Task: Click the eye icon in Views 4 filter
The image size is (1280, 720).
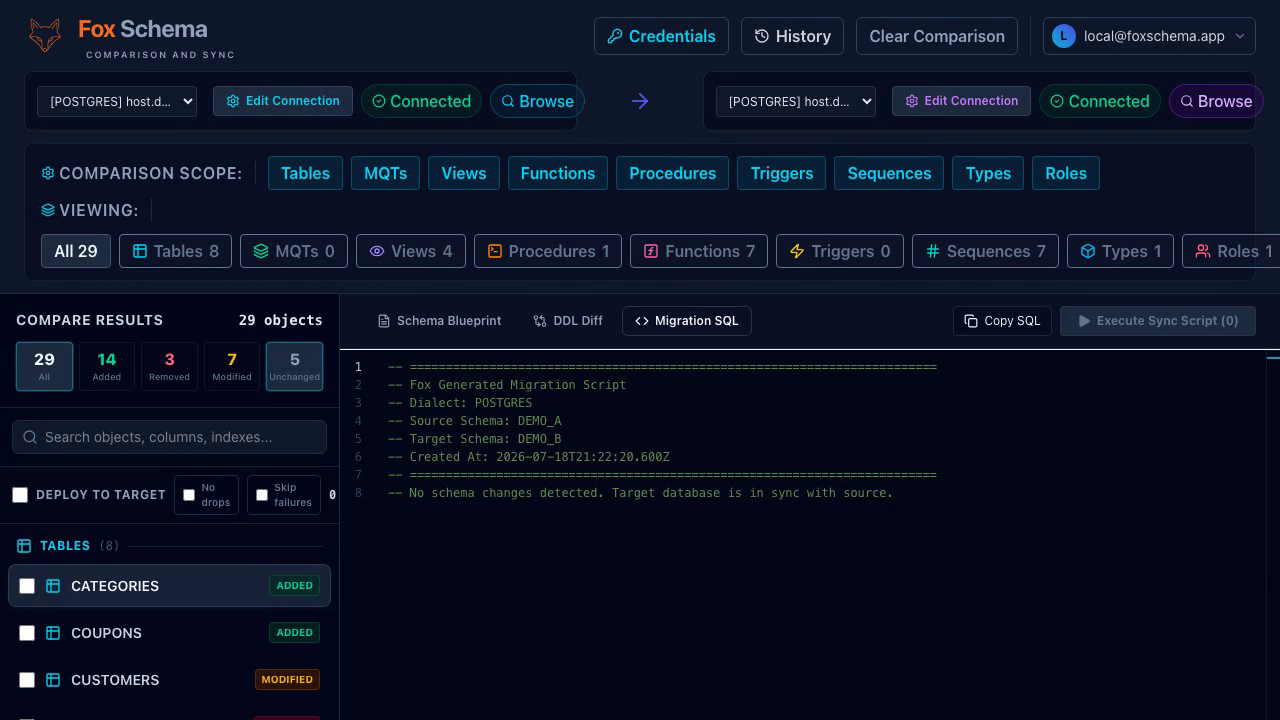Action: [377, 251]
